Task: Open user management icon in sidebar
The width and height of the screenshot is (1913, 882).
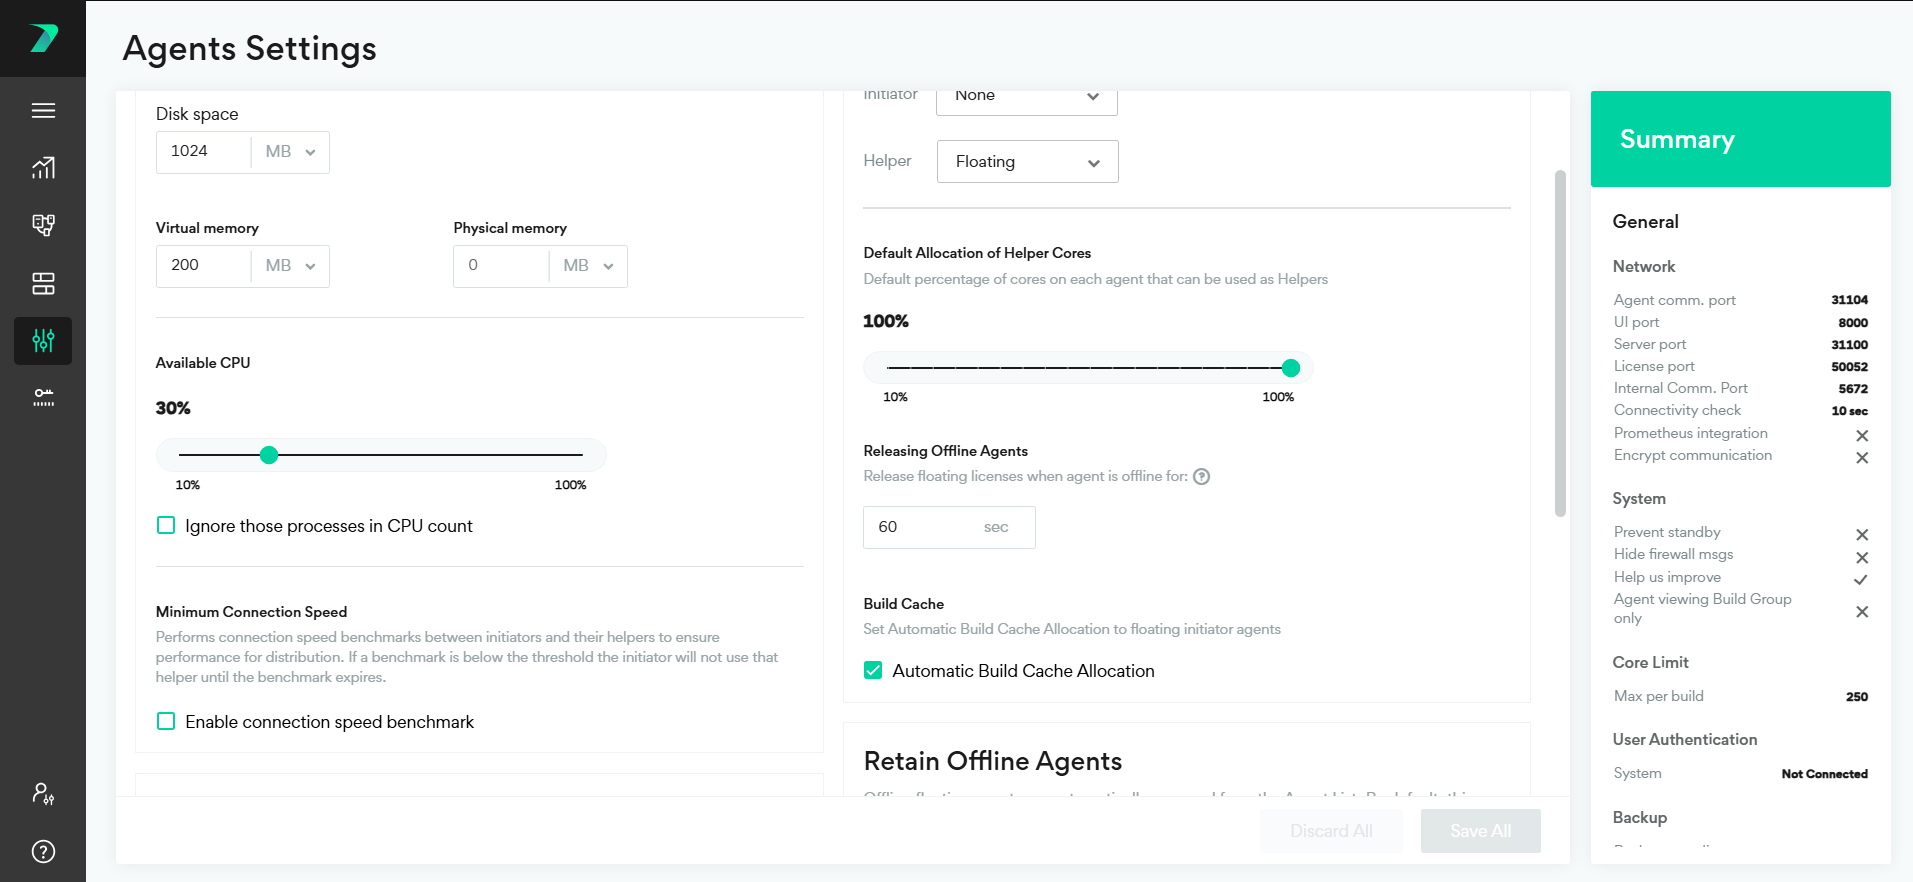Action: click(43, 794)
